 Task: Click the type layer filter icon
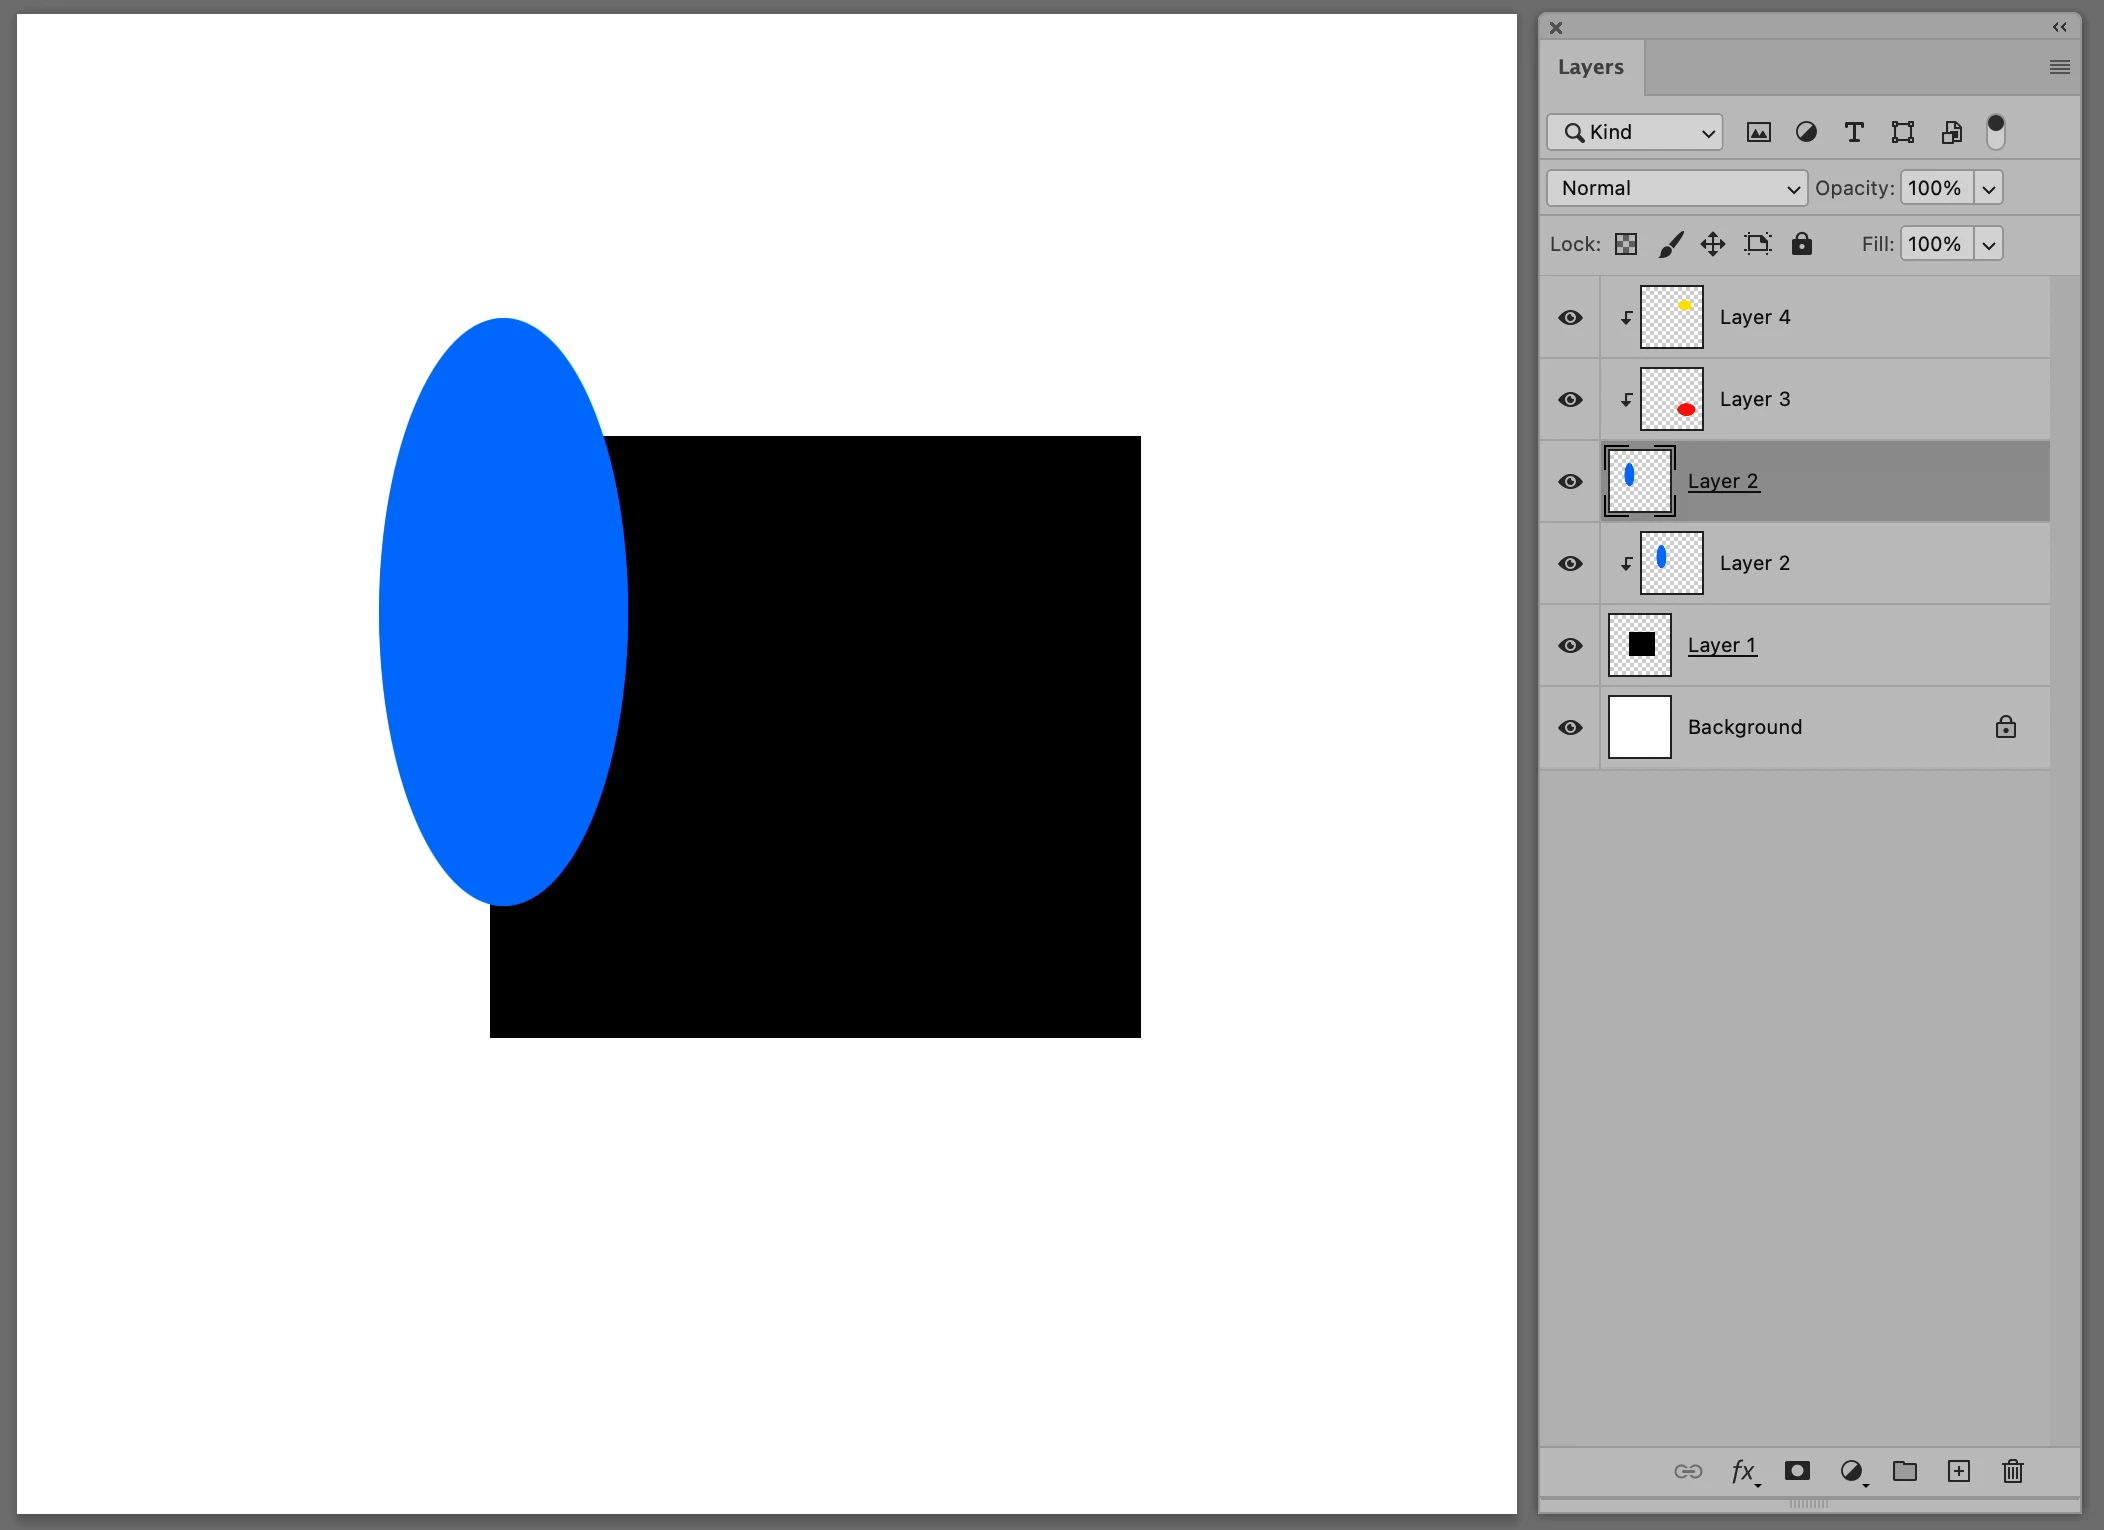click(1854, 132)
